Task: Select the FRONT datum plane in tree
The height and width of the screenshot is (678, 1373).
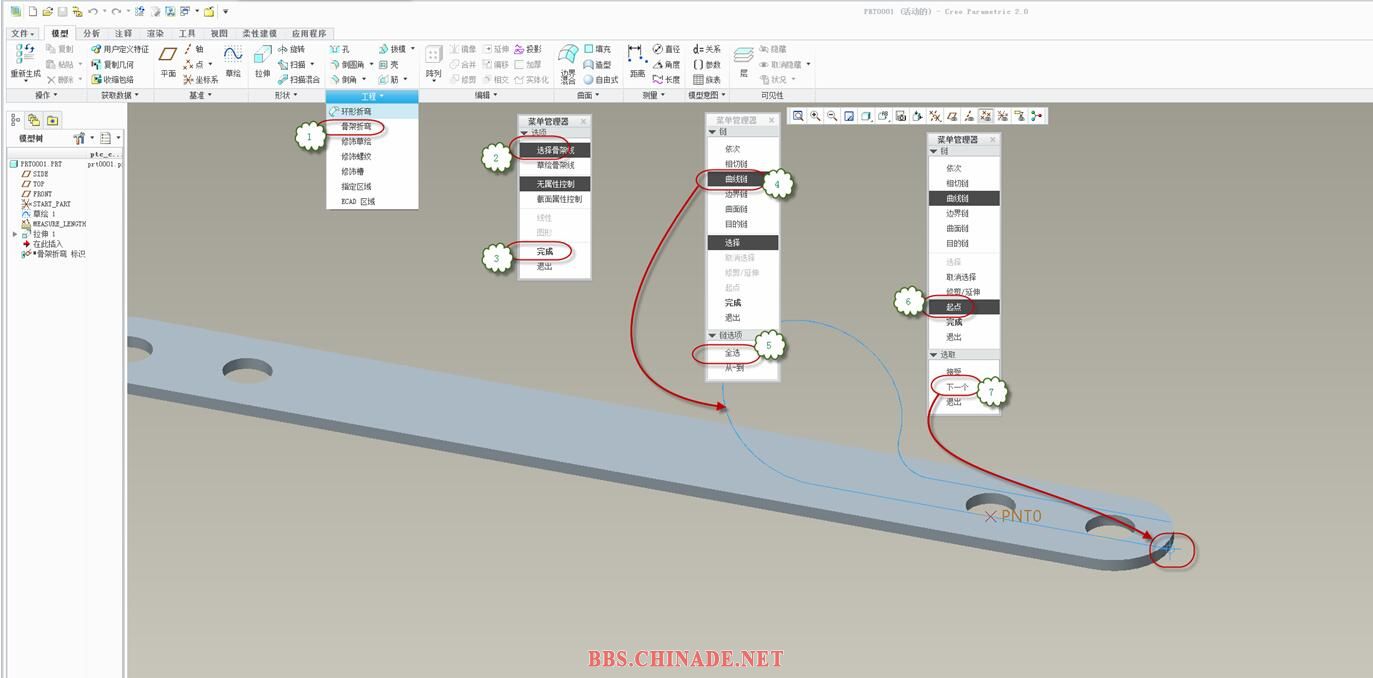Action: tap(36, 194)
